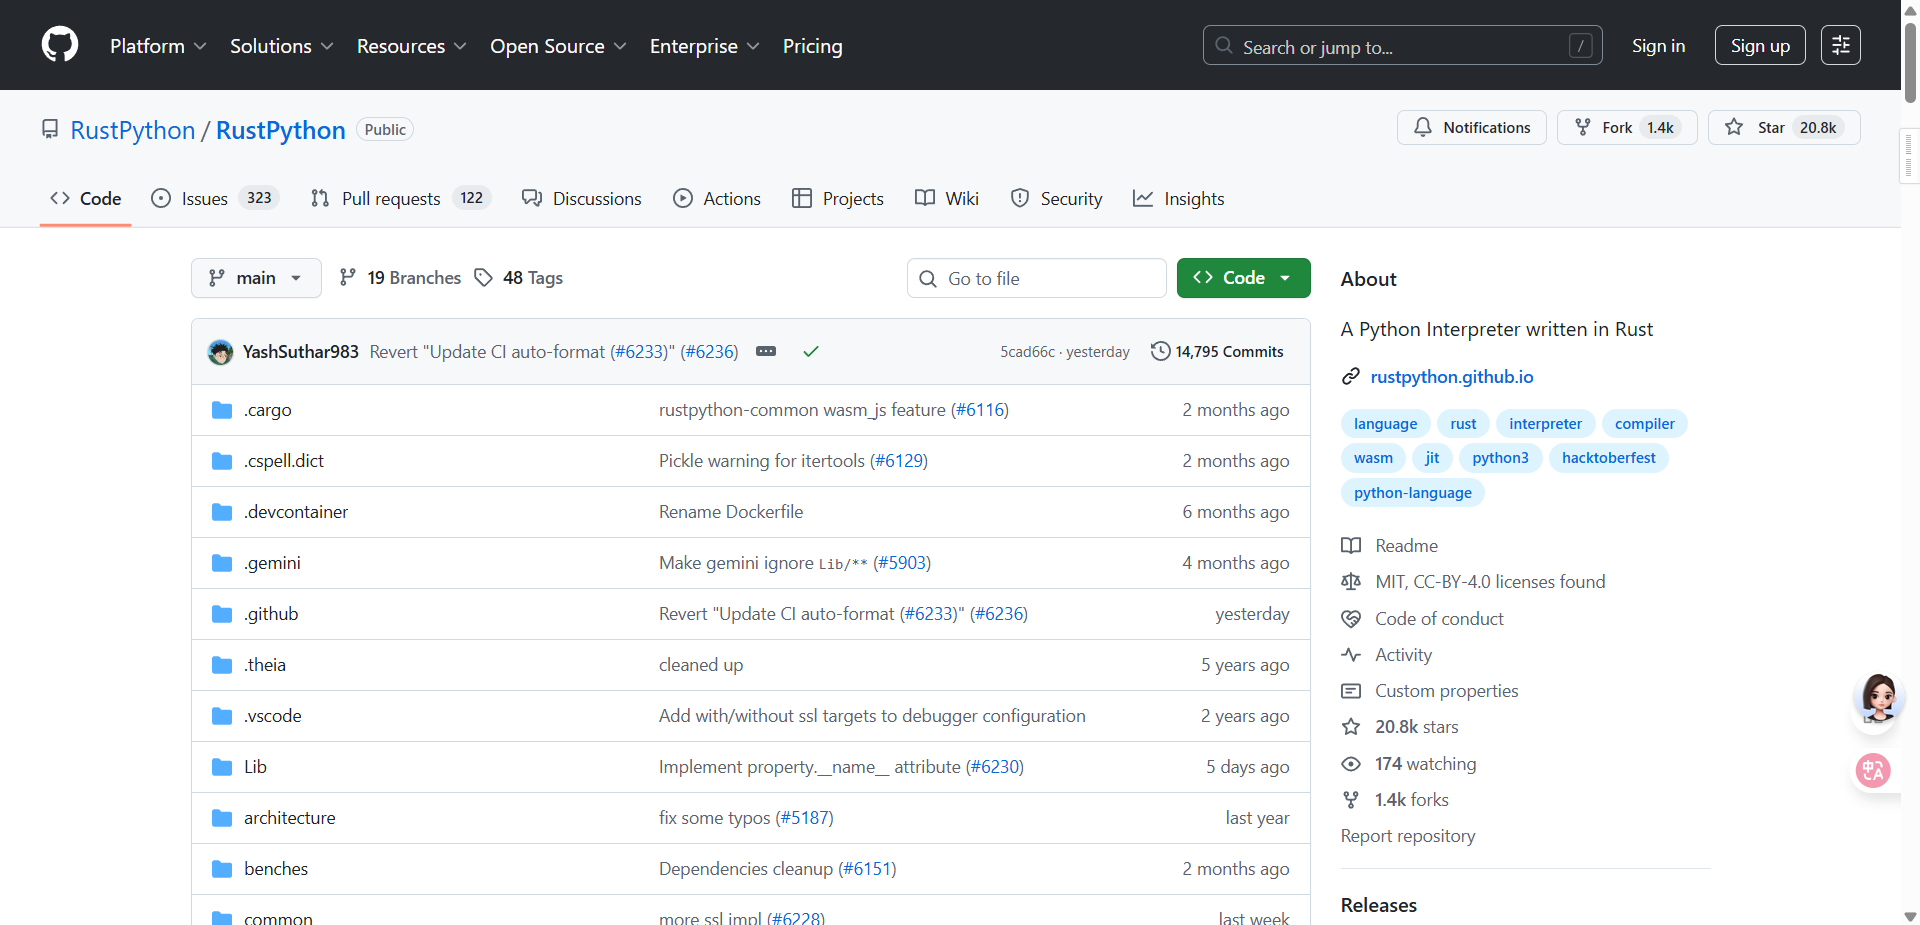Click the GitHub Octocat logo

(60, 45)
